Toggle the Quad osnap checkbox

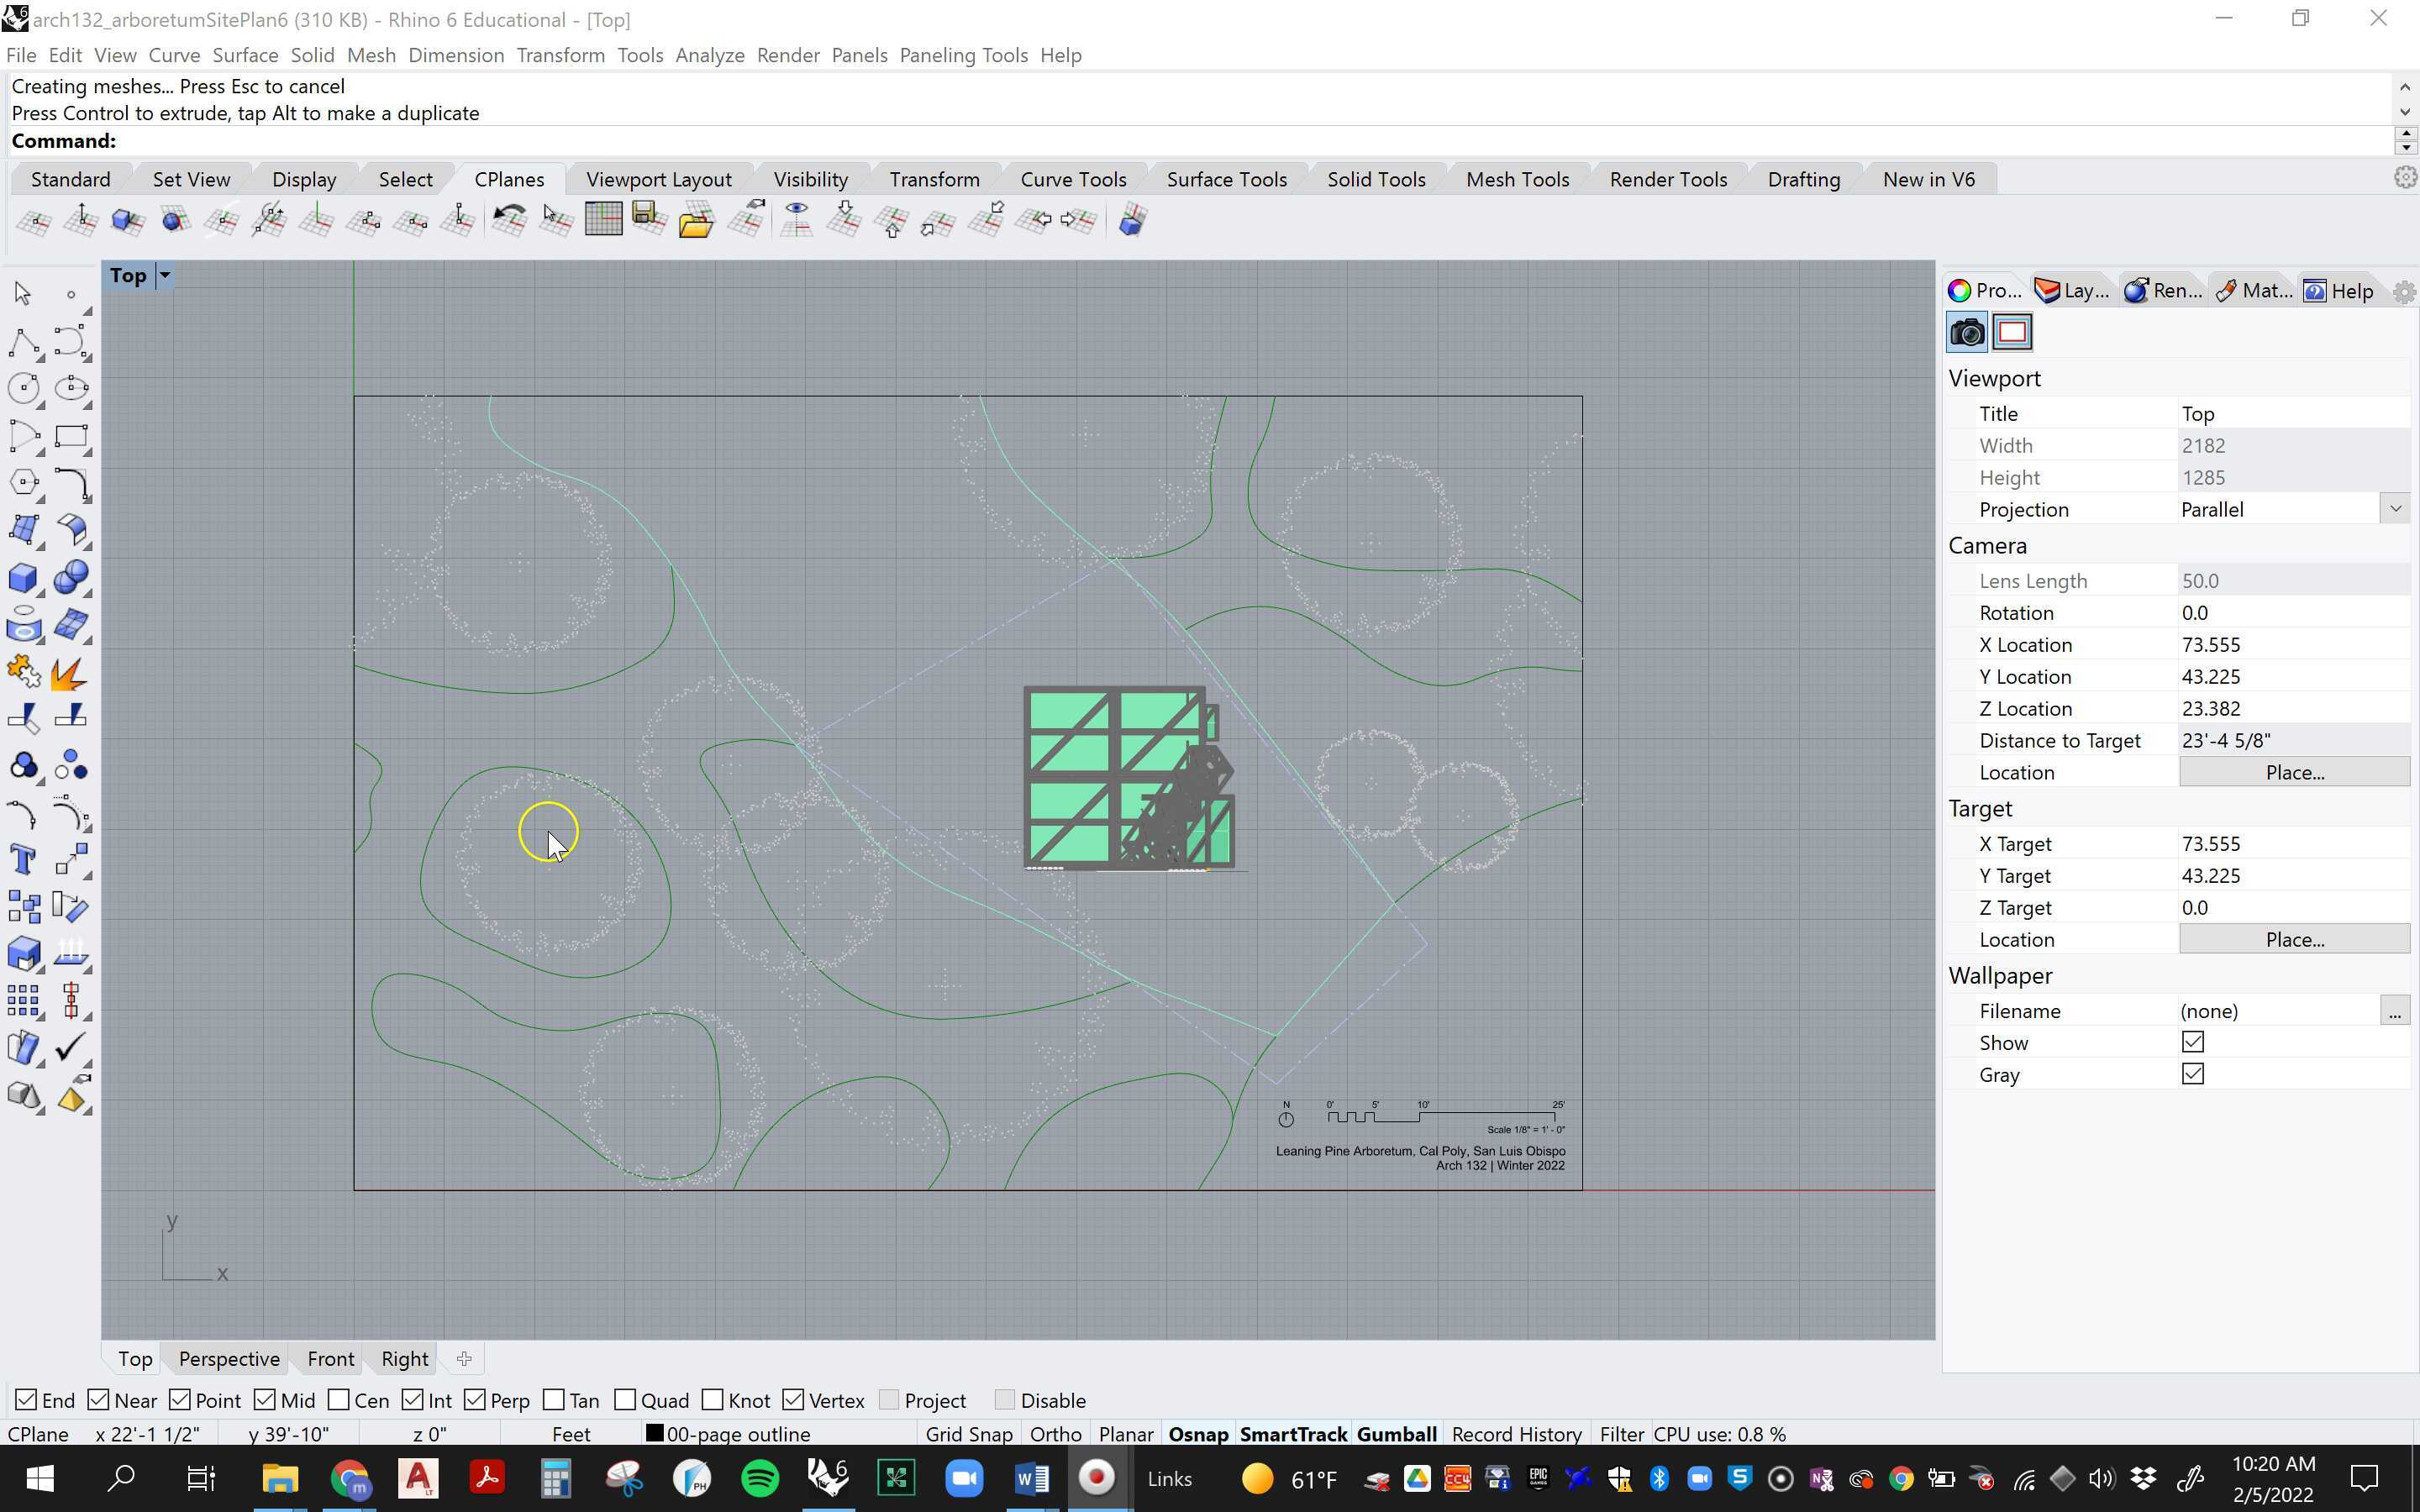(625, 1400)
